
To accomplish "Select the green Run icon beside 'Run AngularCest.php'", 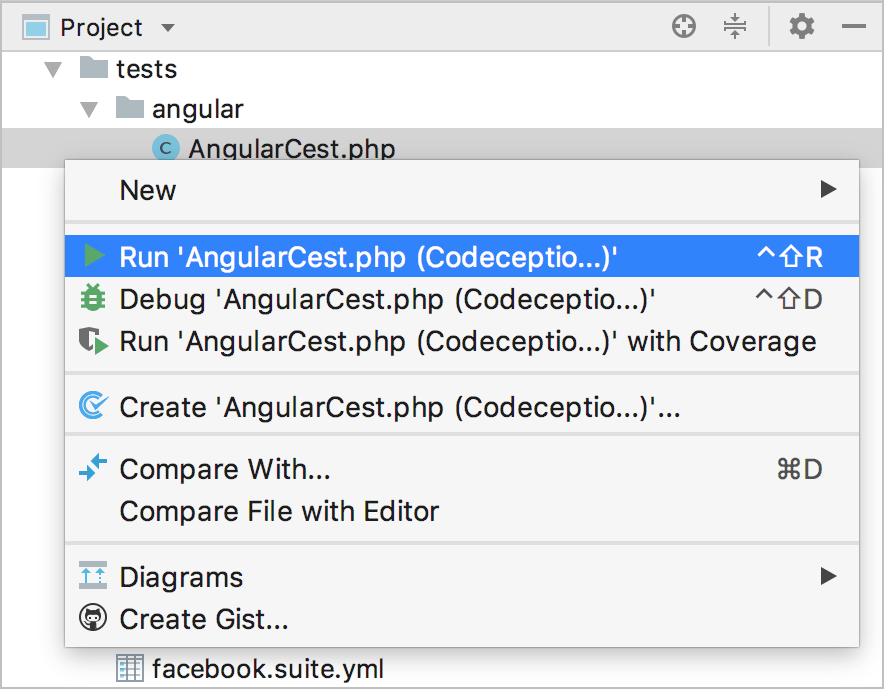I will 94,256.
